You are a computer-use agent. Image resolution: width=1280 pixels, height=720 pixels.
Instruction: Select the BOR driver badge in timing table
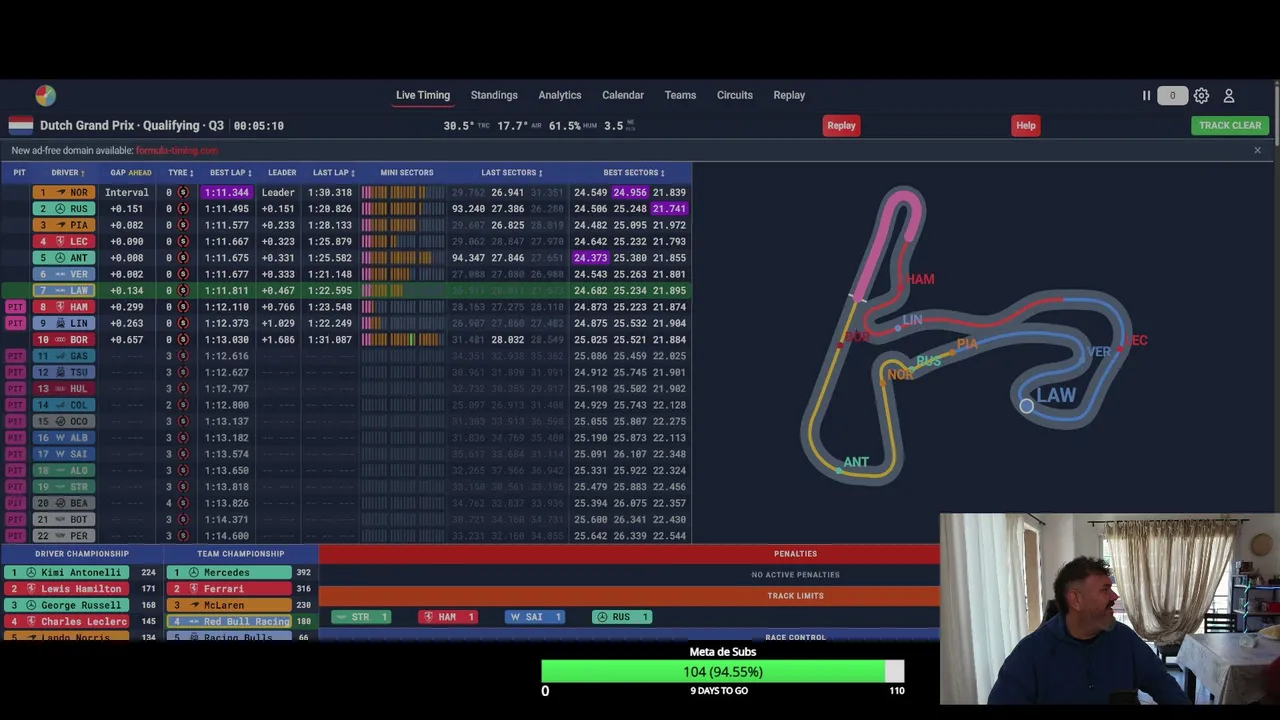[x=64, y=340]
